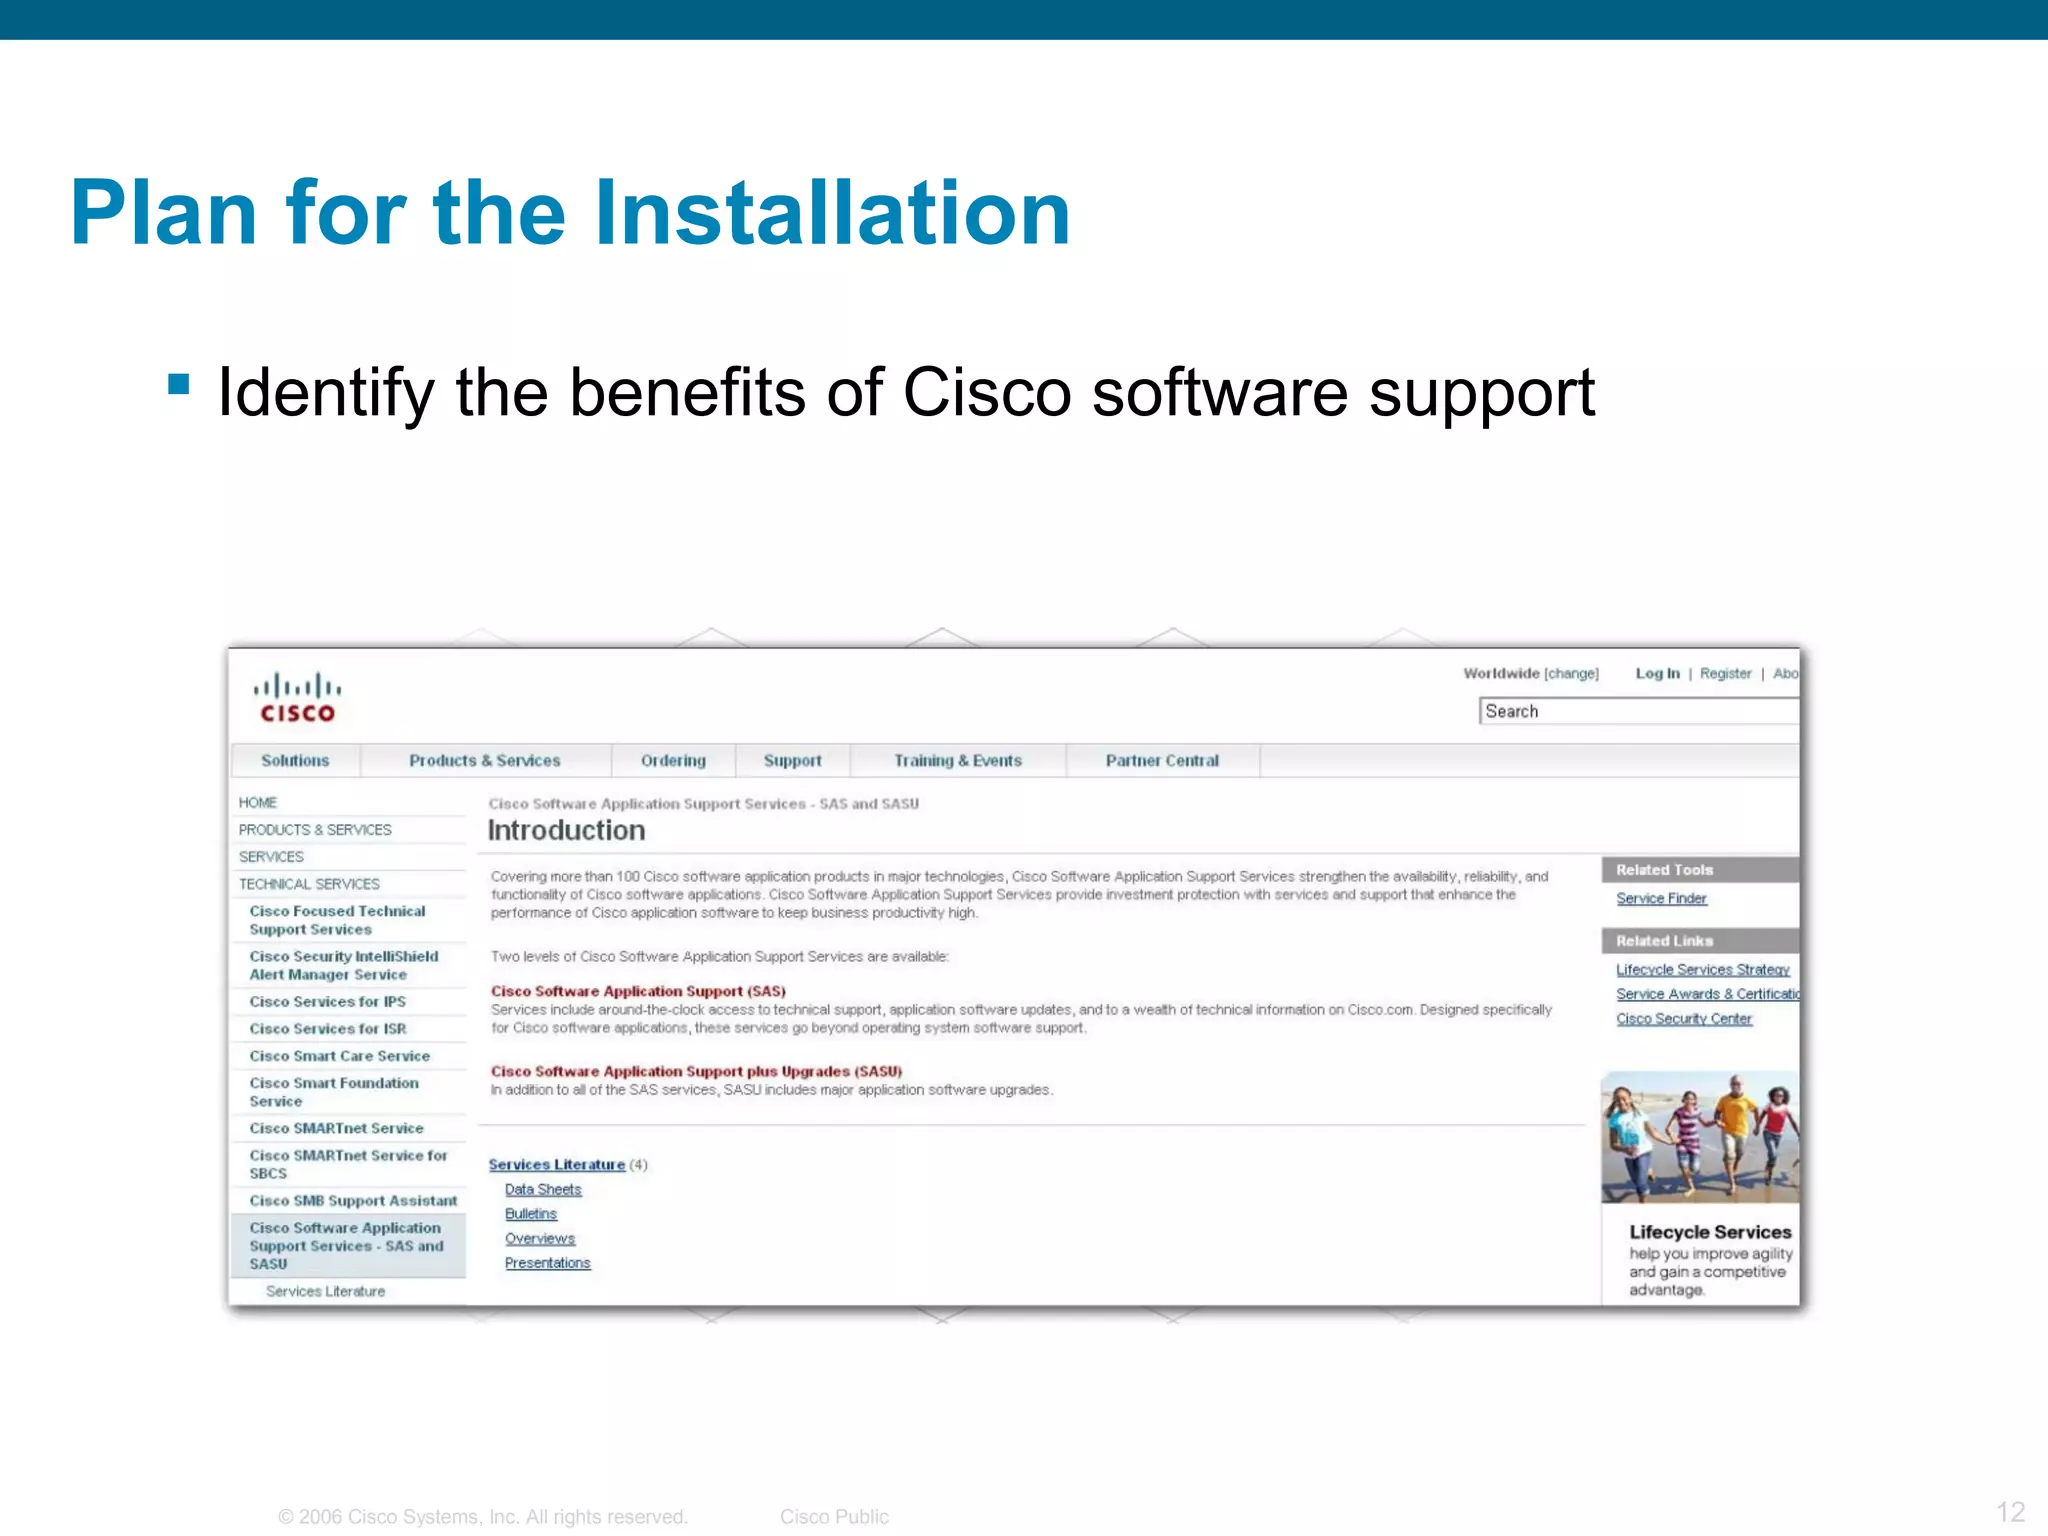Image resolution: width=2048 pixels, height=1536 pixels.
Task: Go to the Support tab
Action: click(x=793, y=761)
